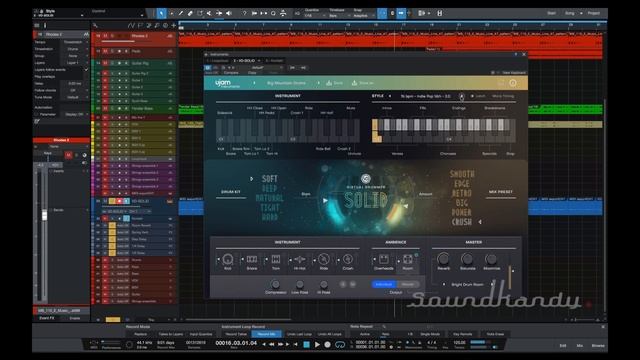This screenshot has height=360, width=640.
Task: Toggle Master output mode button
Action: 408,284
